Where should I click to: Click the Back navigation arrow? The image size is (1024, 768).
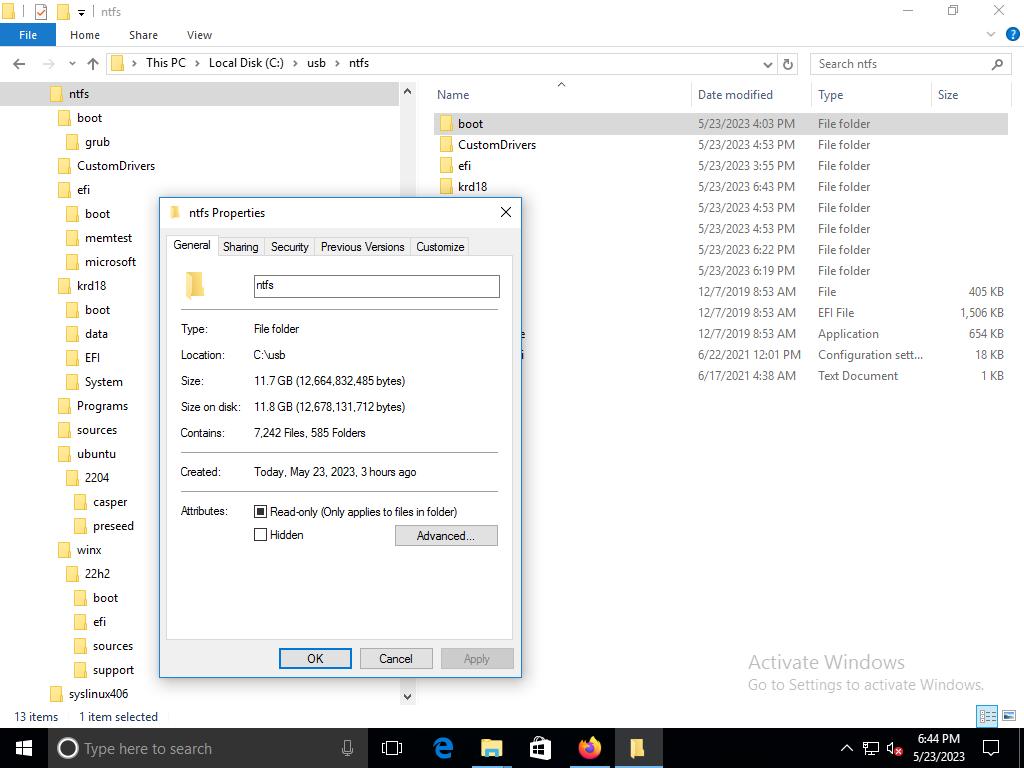click(19, 63)
